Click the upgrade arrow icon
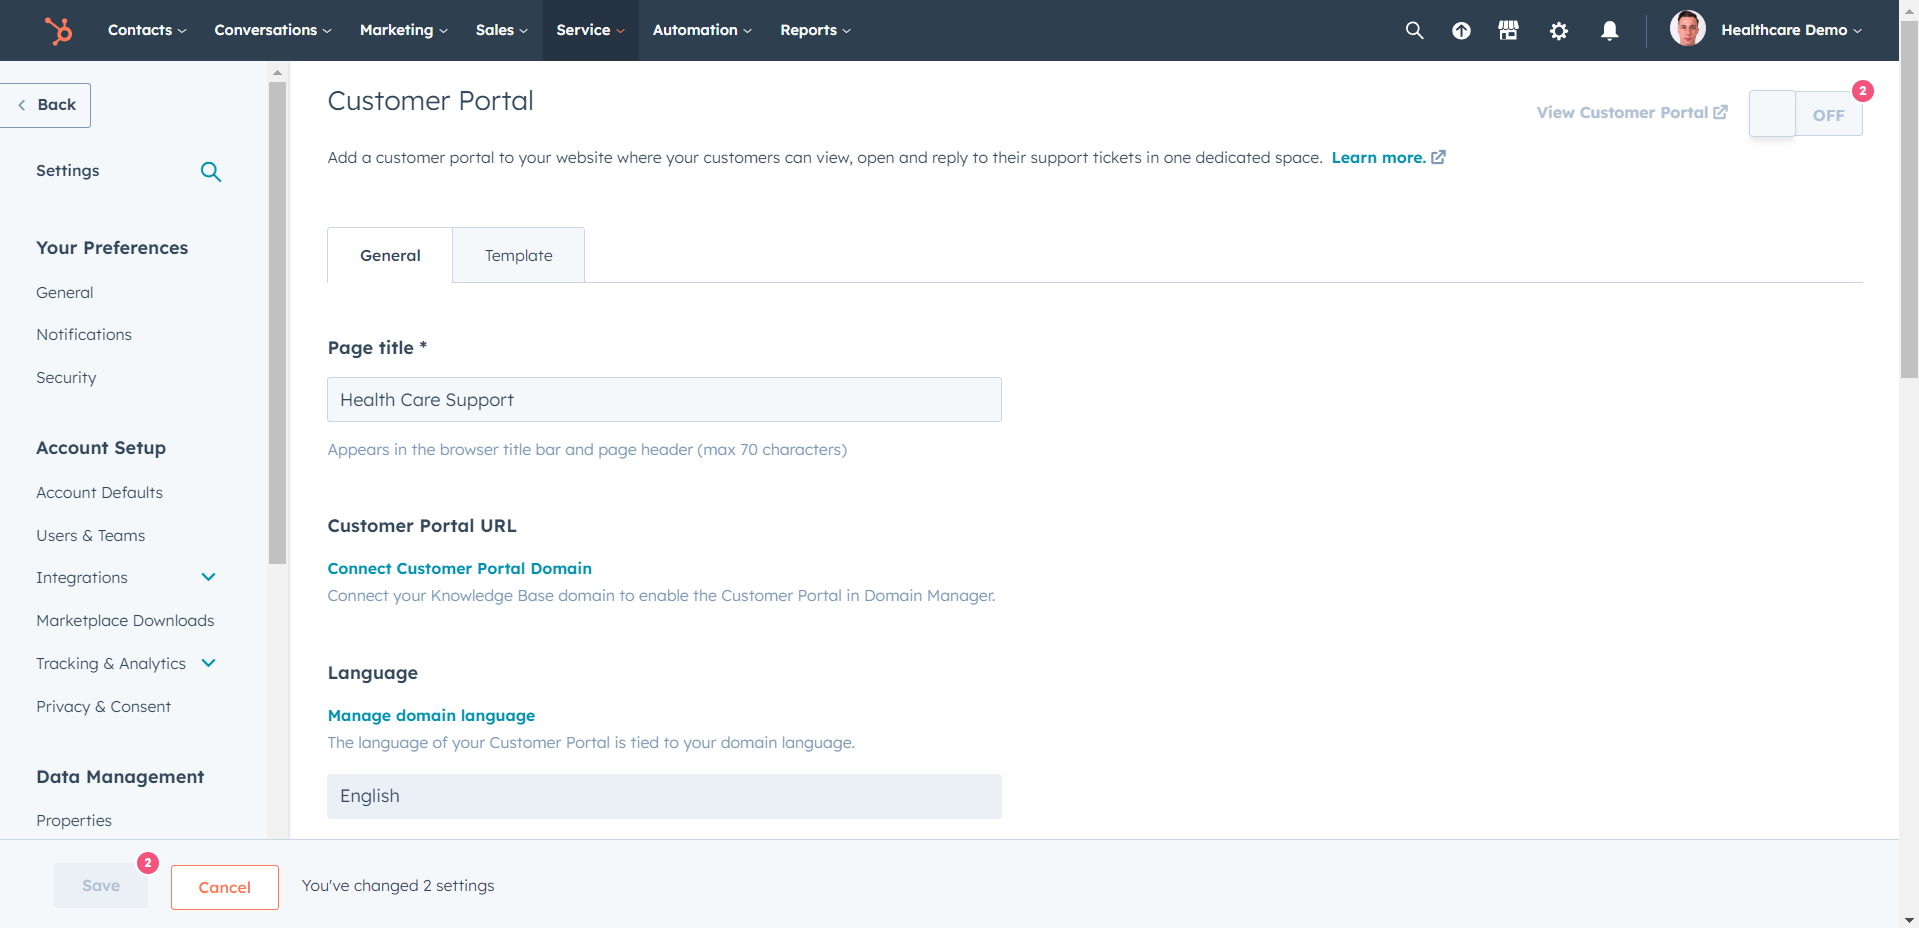Viewport: 1919px width, 928px height. [1461, 30]
